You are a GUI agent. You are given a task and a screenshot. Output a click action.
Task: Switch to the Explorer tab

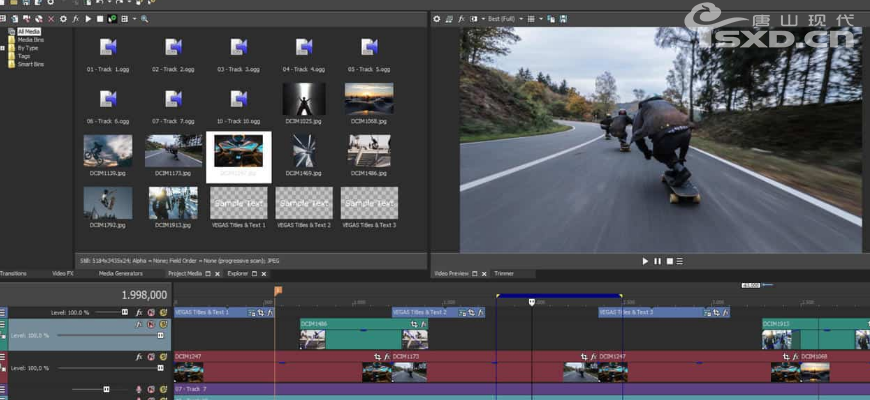(x=238, y=274)
